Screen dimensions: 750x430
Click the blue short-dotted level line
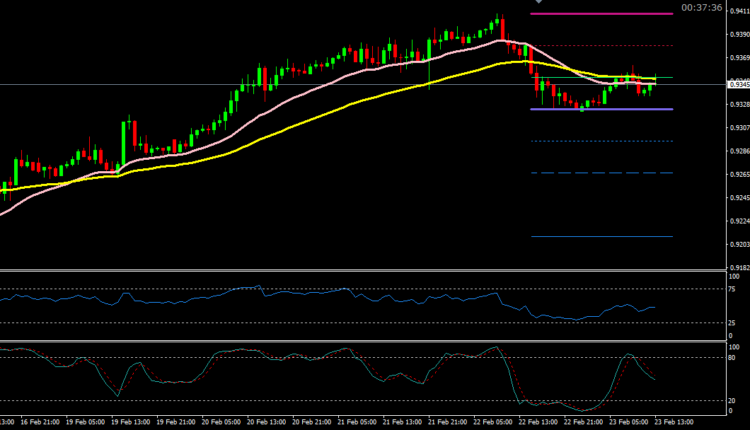pyautogui.click(x=600, y=142)
